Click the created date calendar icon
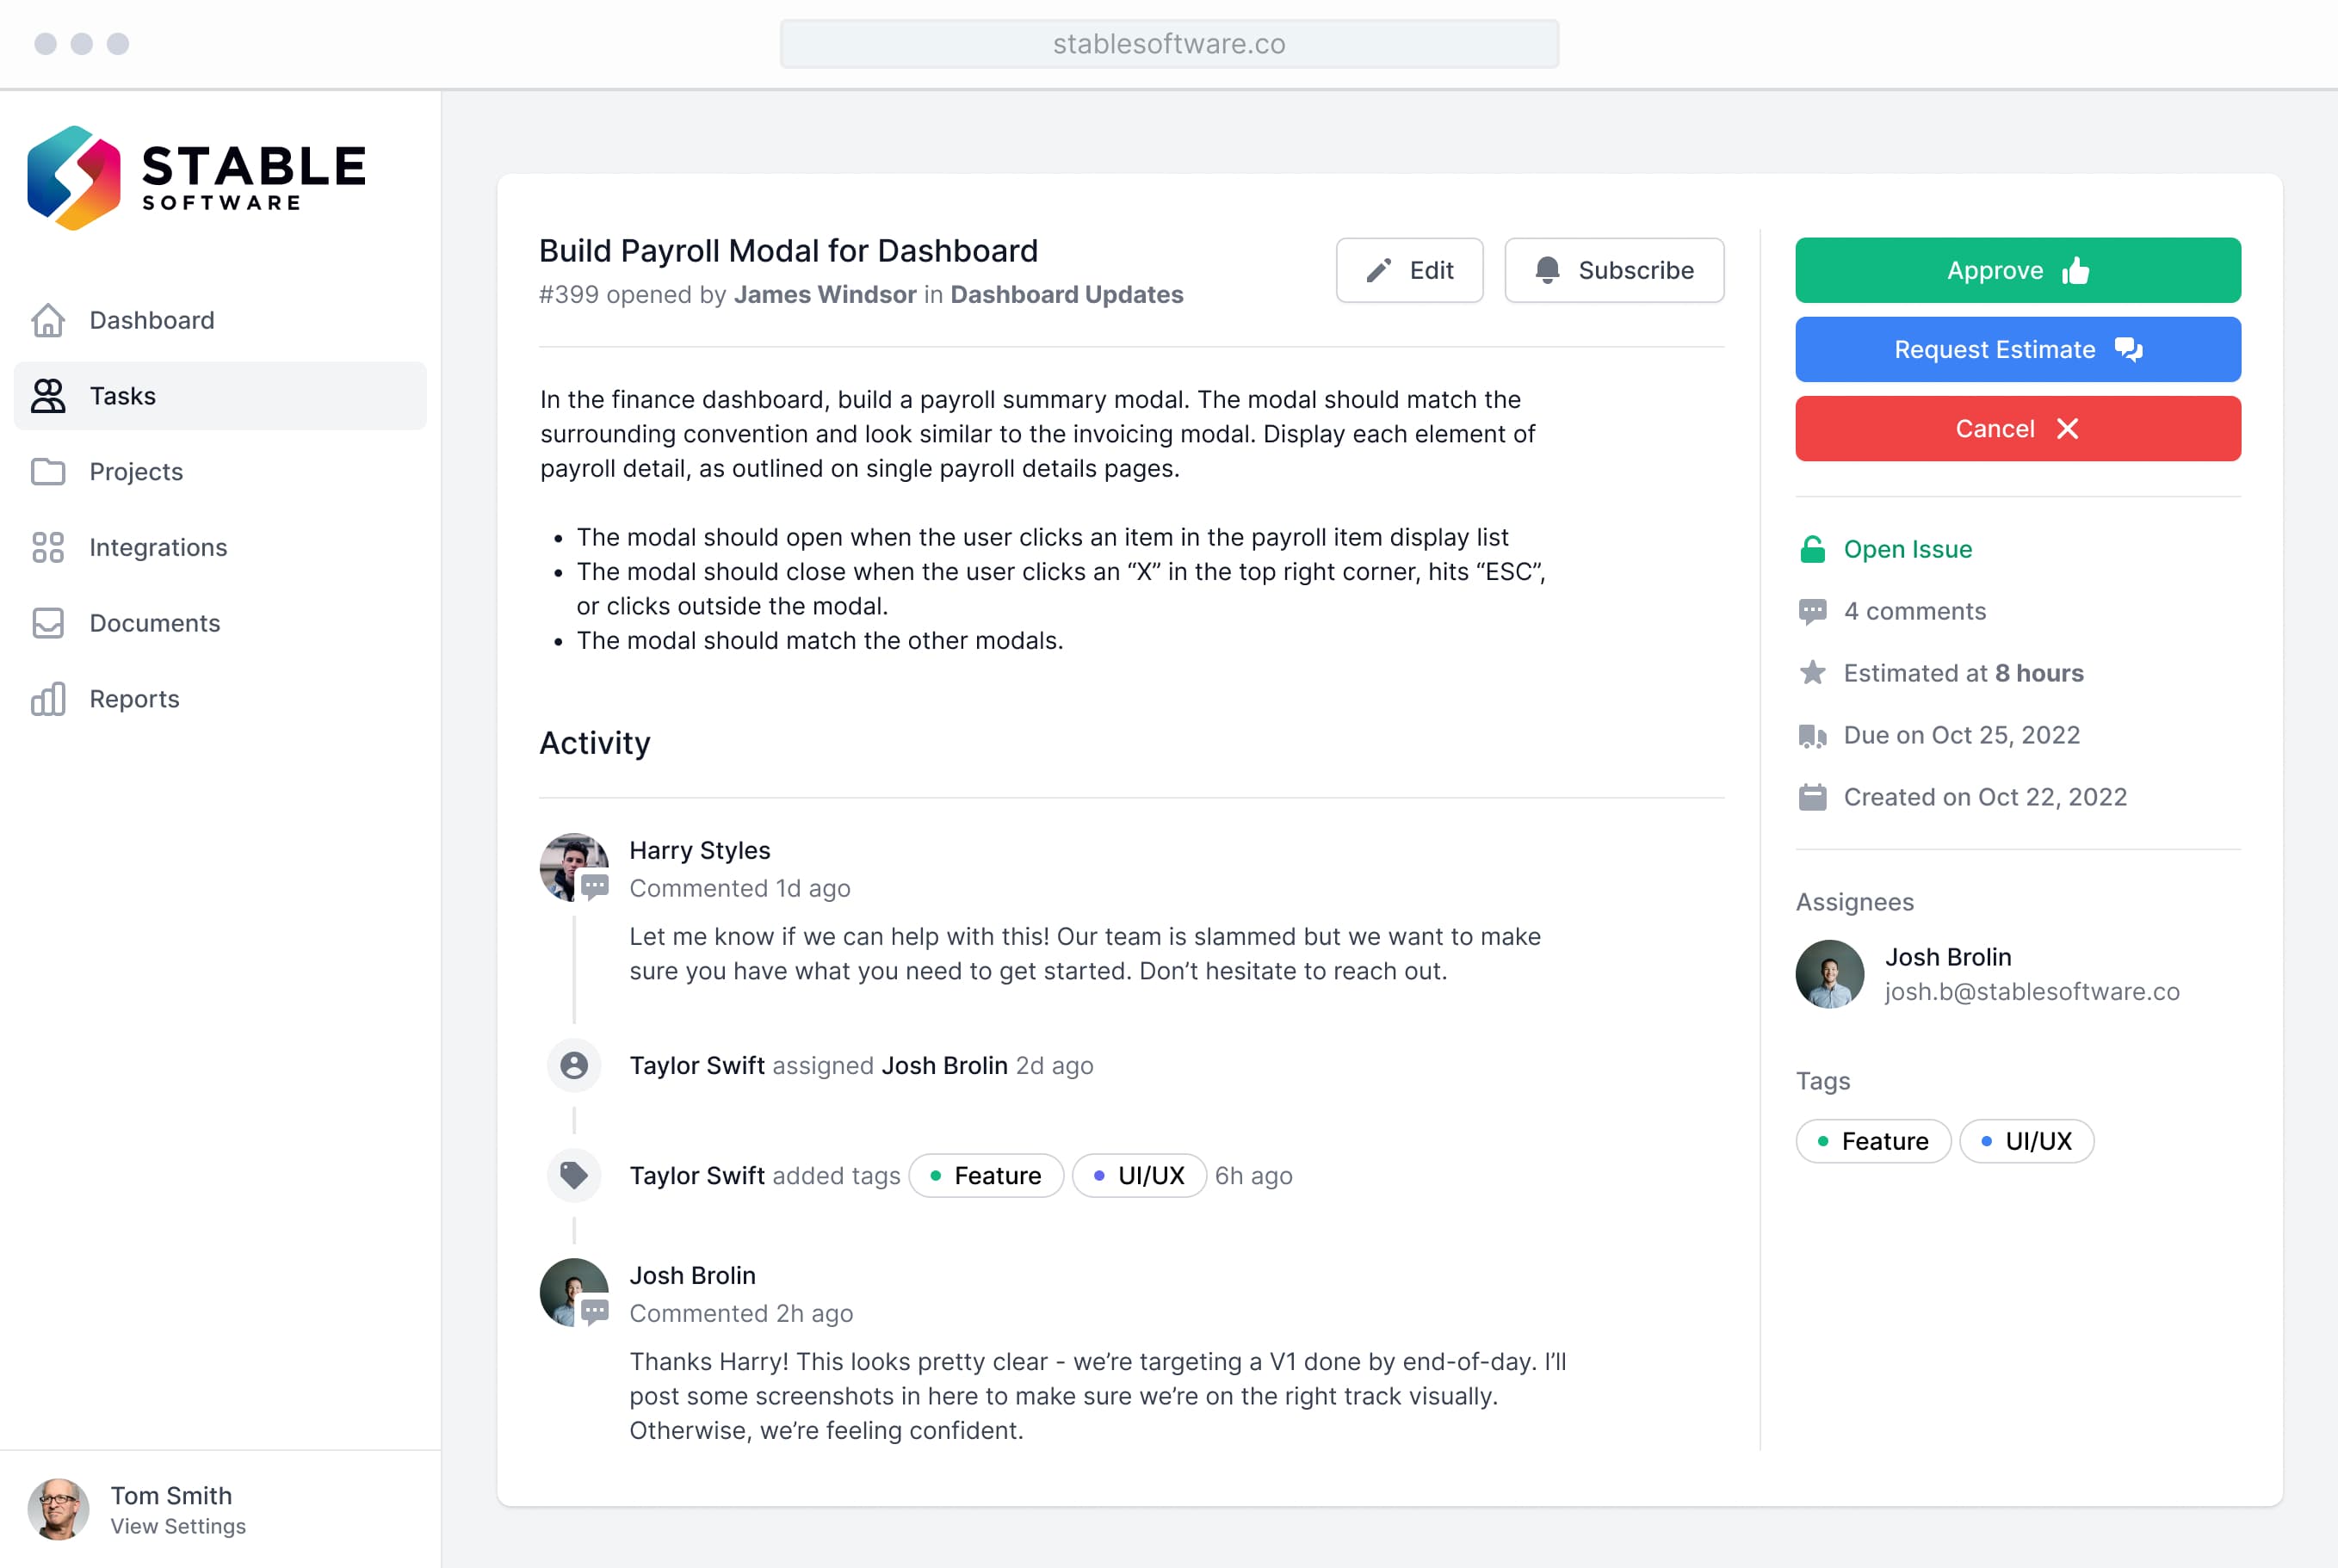 [x=1813, y=796]
